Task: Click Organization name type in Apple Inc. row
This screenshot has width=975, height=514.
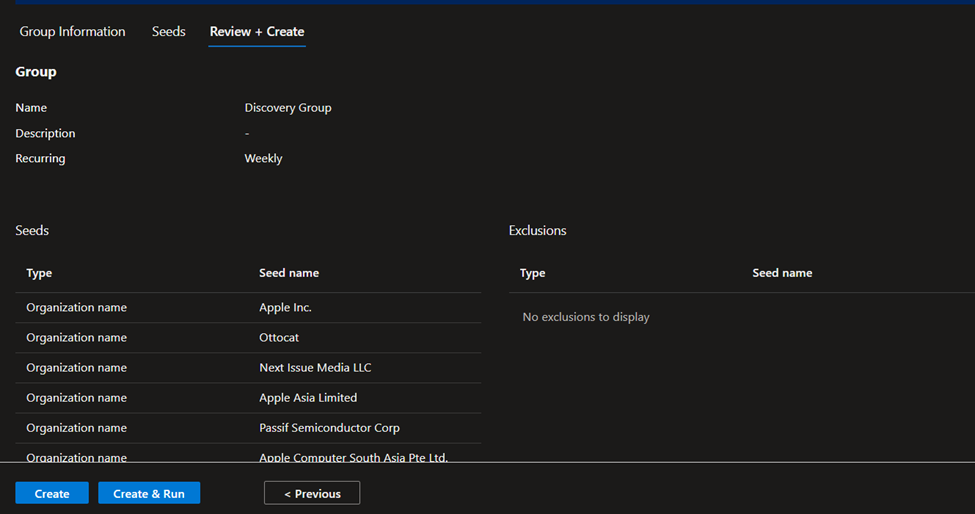Action: (76, 308)
